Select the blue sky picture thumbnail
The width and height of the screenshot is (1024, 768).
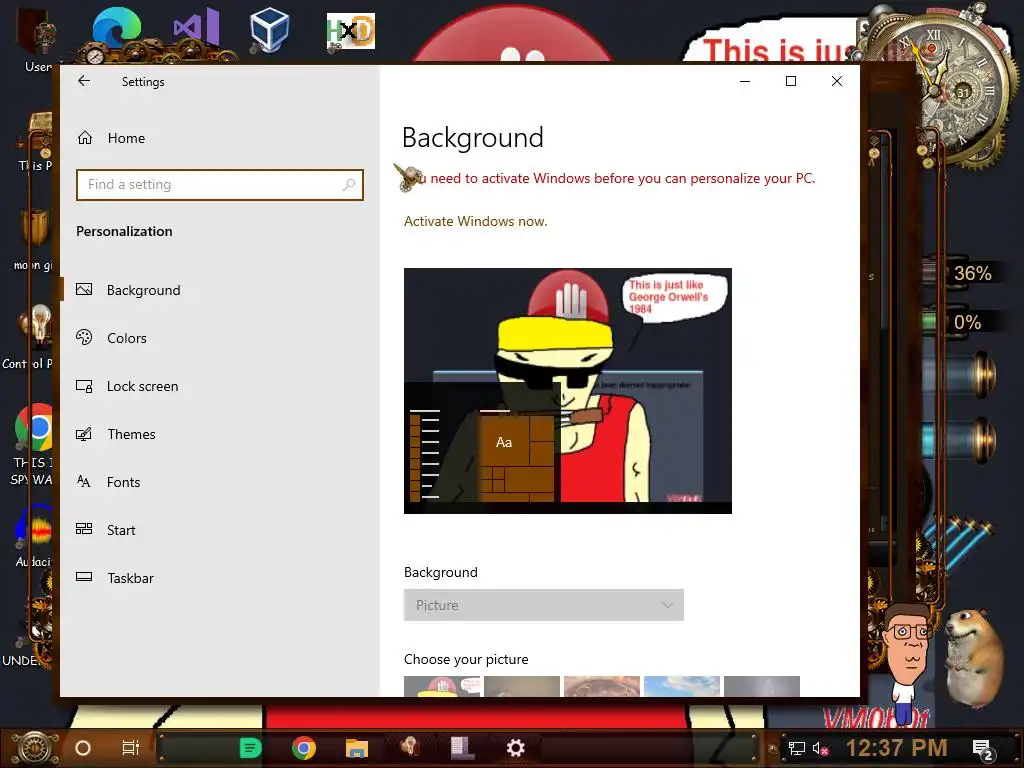click(x=682, y=686)
